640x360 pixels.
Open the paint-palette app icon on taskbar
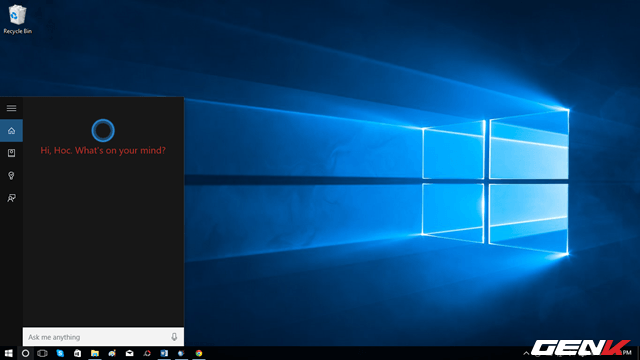[112, 353]
